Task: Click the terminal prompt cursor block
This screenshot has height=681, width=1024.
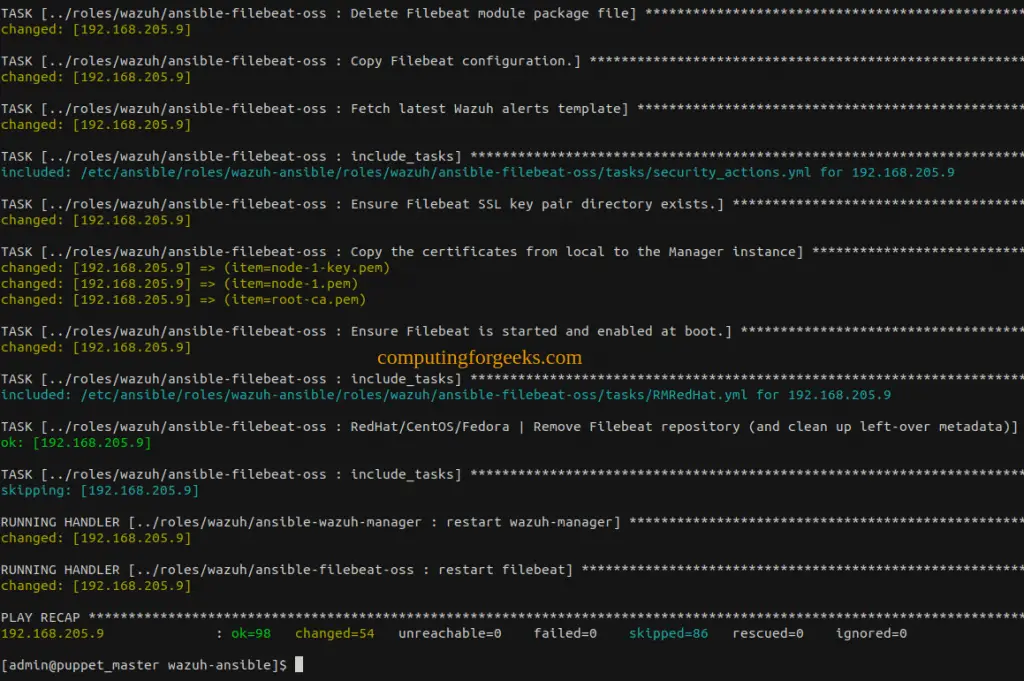Action: pyautogui.click(x=299, y=665)
